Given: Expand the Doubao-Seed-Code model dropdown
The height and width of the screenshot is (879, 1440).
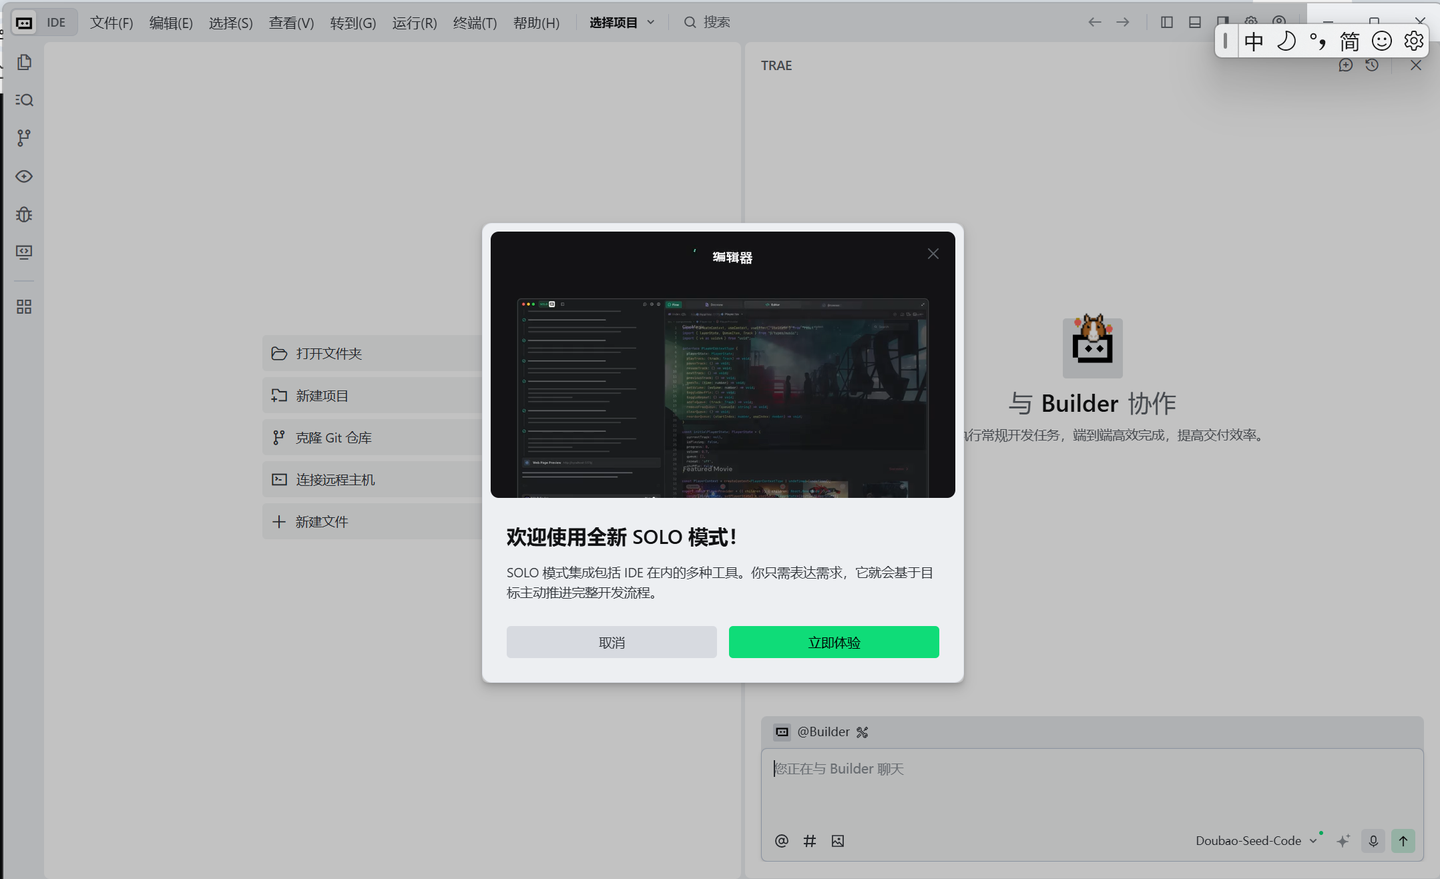Looking at the screenshot, I should tap(1257, 841).
